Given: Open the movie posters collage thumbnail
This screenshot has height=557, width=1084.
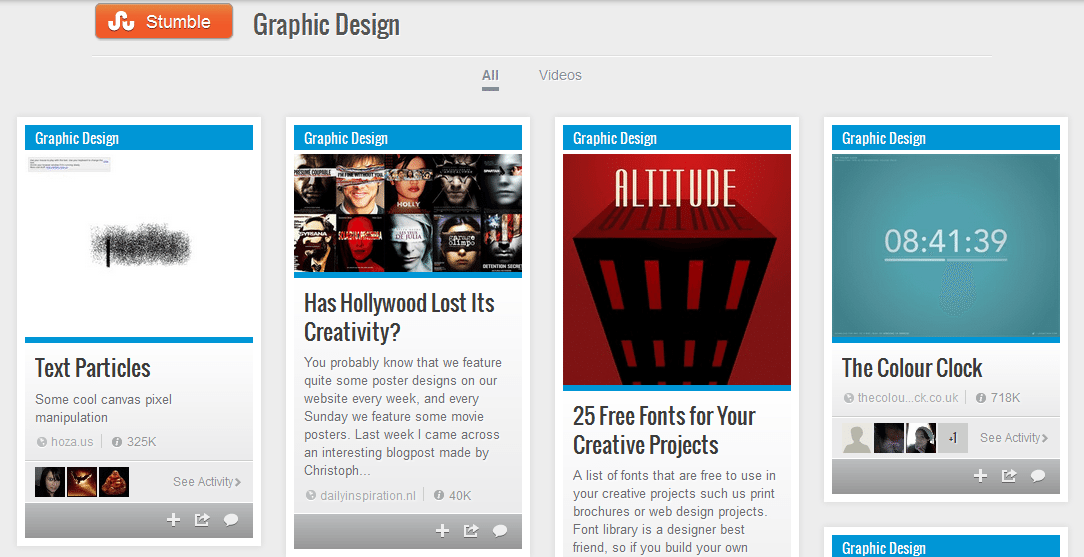Looking at the screenshot, I should pos(408,213).
